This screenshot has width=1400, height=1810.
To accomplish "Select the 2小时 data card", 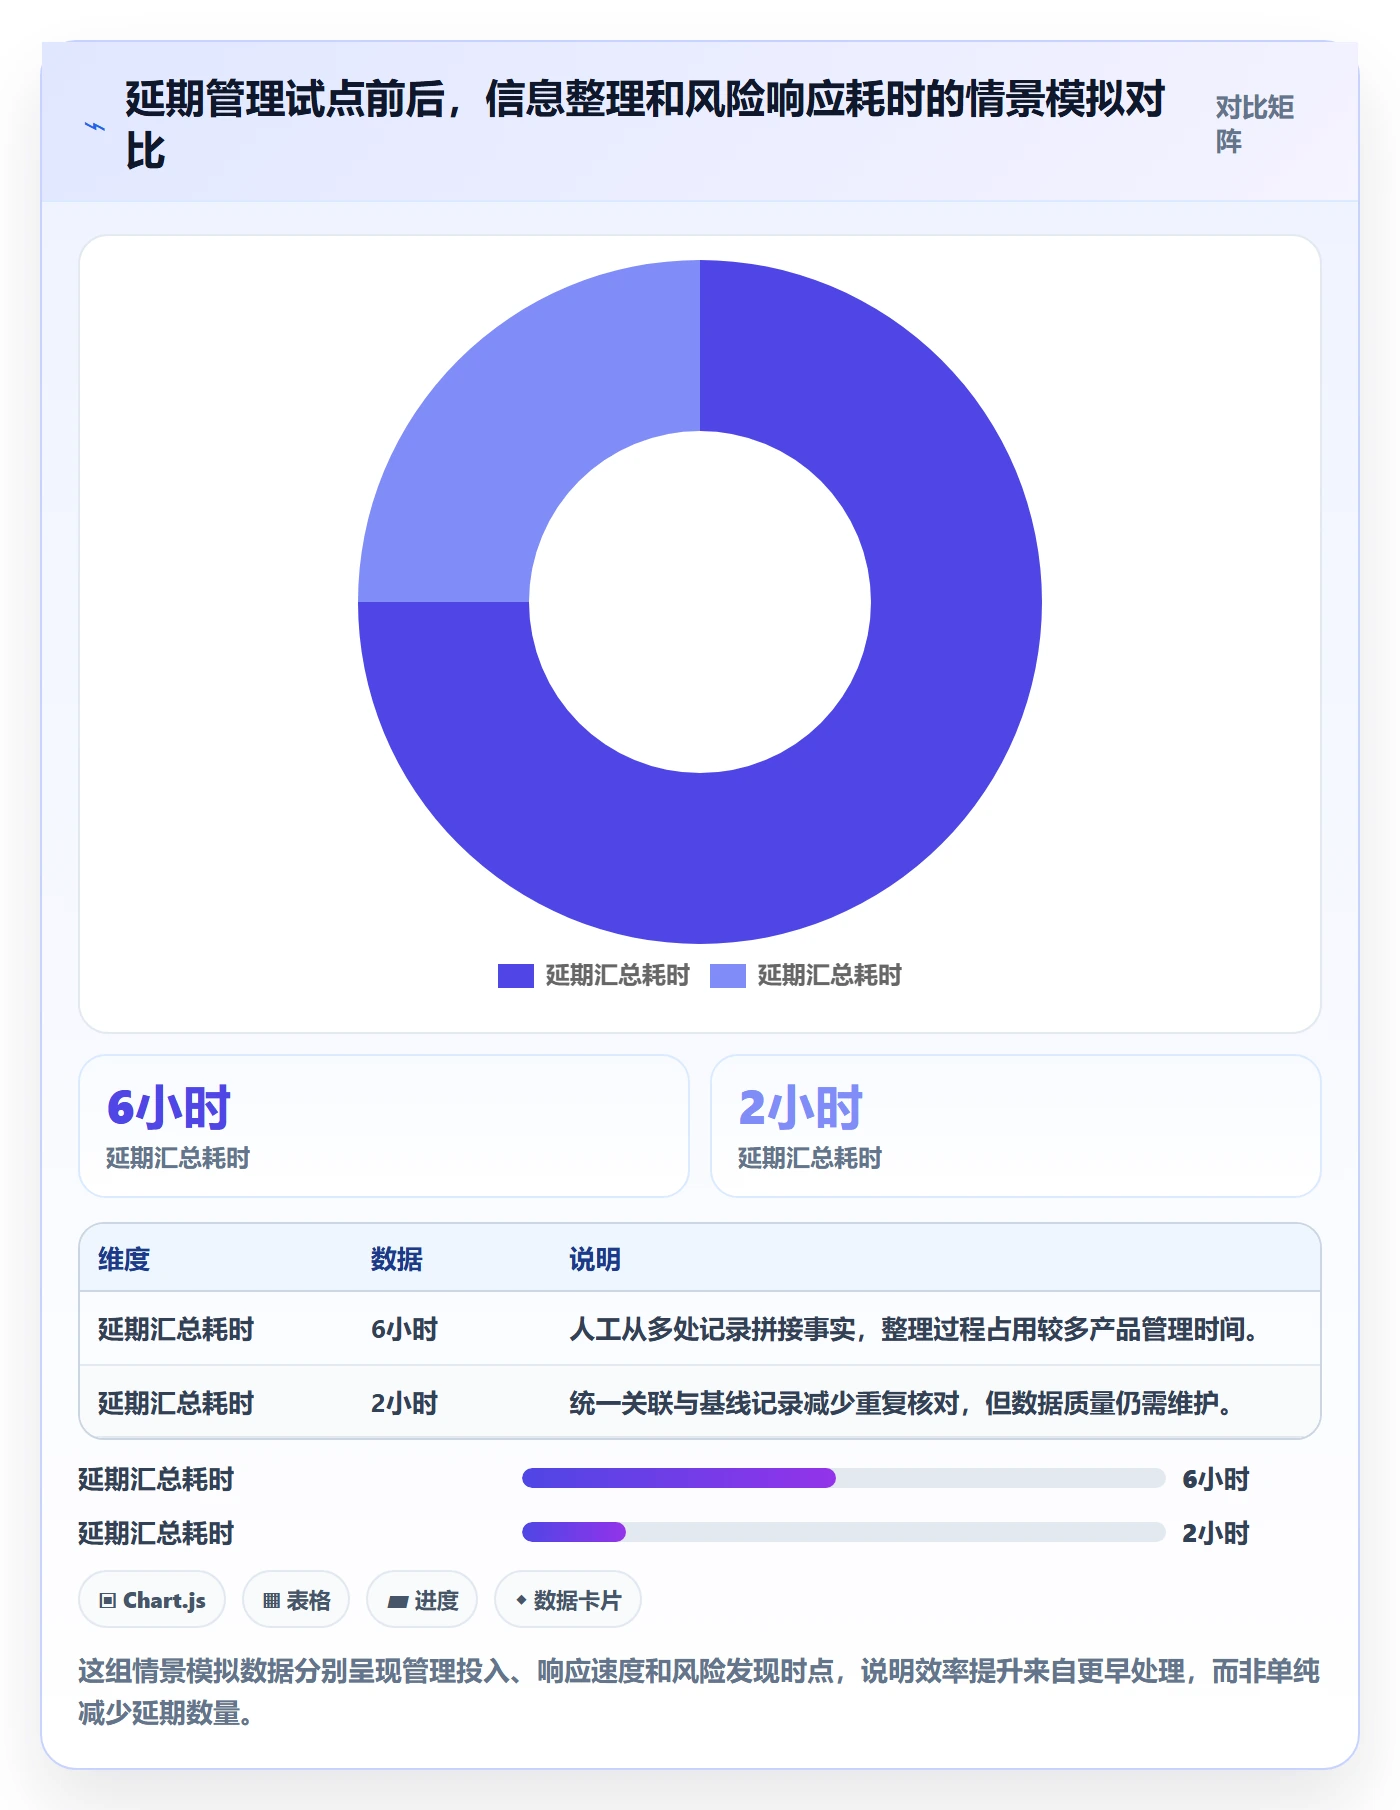I will click(x=1016, y=1126).
